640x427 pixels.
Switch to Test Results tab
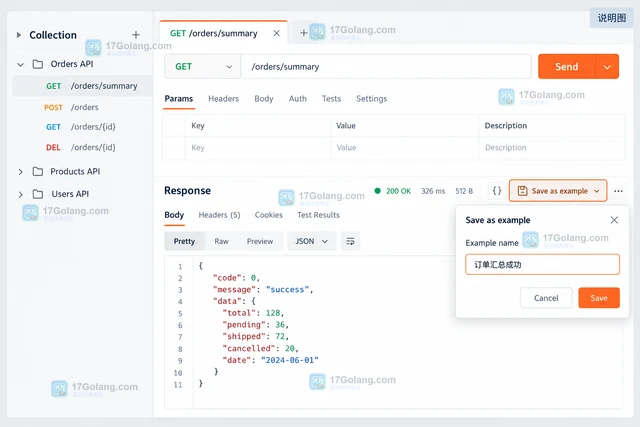coord(318,215)
